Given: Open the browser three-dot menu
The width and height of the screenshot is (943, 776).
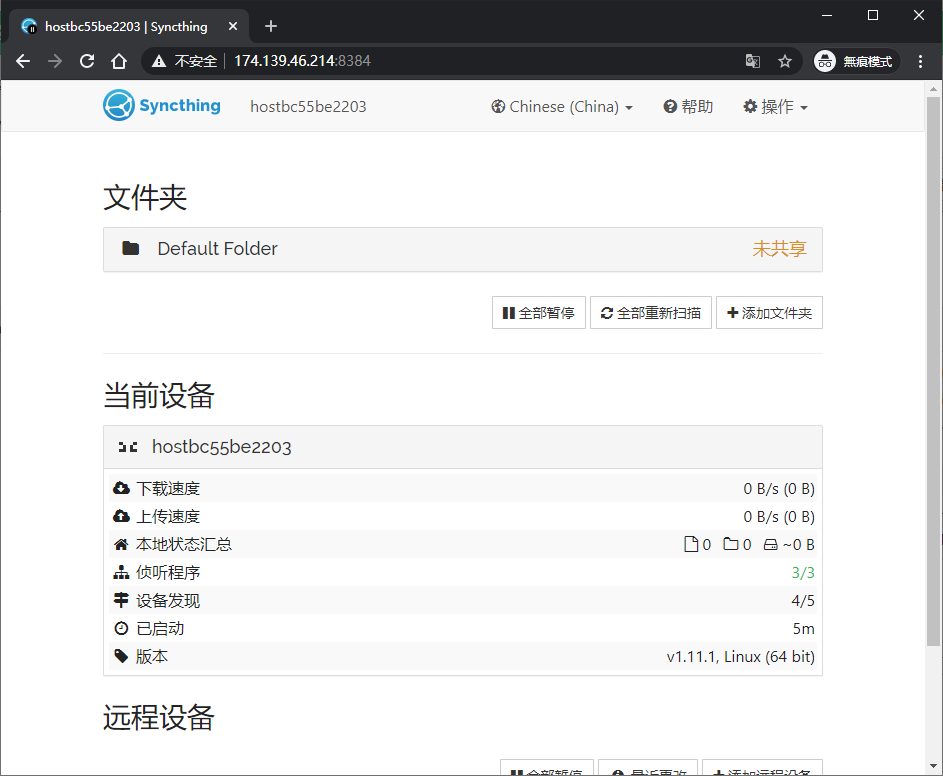Looking at the screenshot, I should 920,61.
